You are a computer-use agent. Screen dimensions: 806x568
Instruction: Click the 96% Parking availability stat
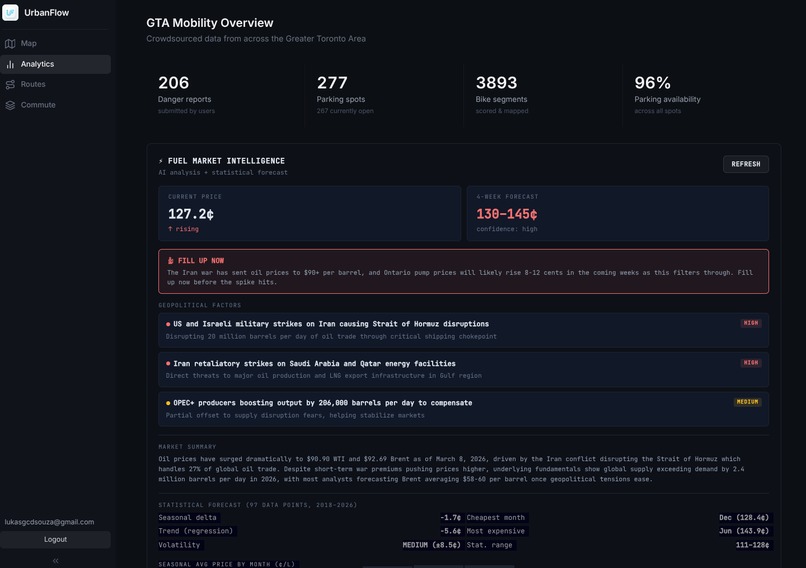click(702, 96)
